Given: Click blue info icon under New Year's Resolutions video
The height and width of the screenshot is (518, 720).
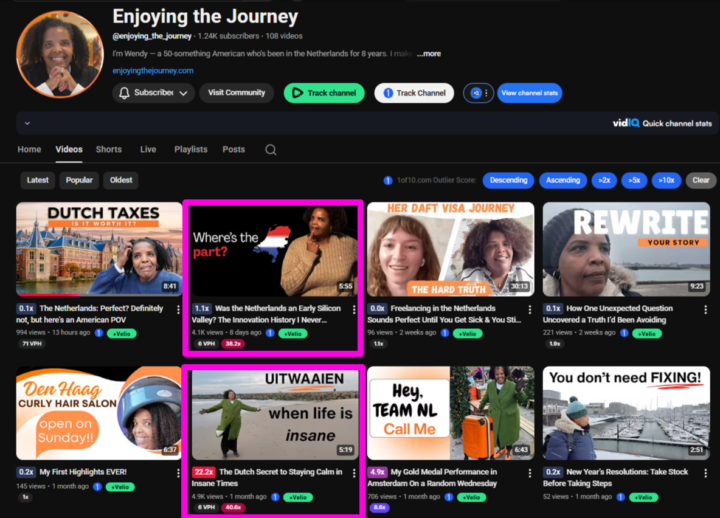Looking at the screenshot, I should (x=620, y=497).
